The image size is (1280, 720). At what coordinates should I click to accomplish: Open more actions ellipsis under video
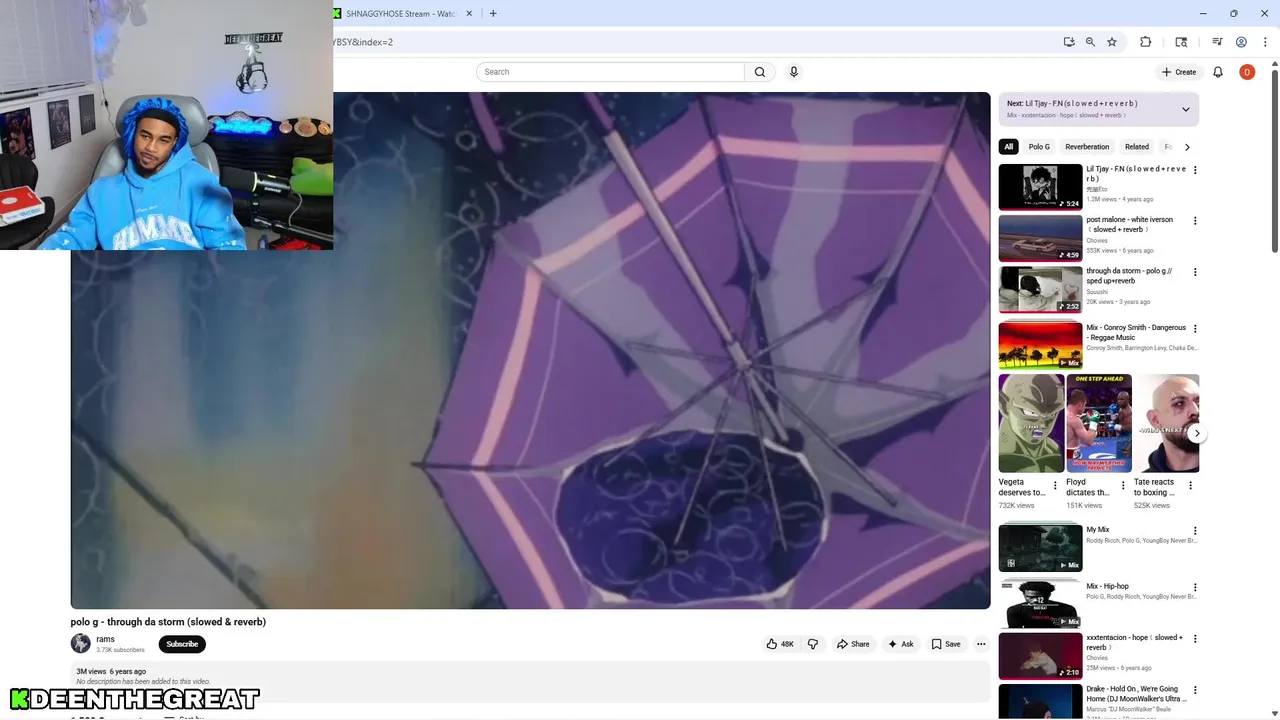click(x=981, y=644)
